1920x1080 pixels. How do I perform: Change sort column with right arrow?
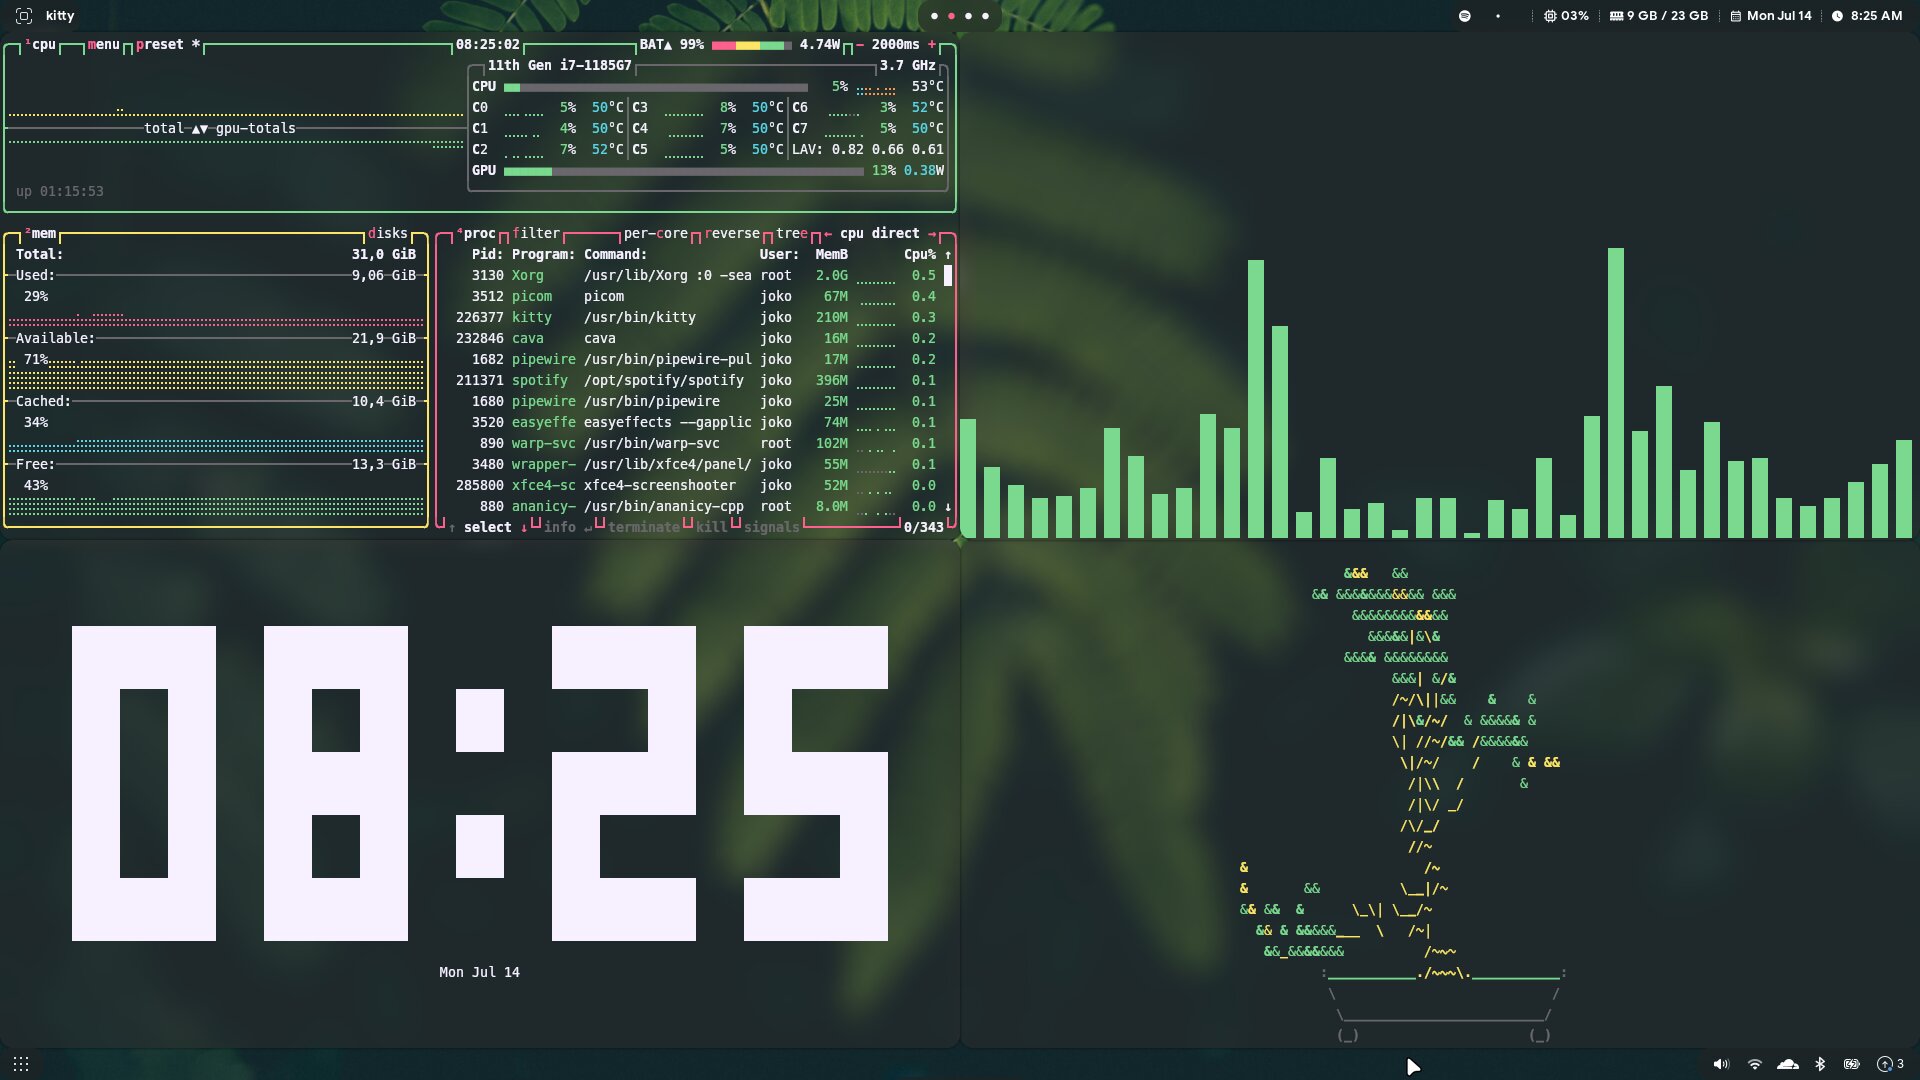click(x=932, y=233)
